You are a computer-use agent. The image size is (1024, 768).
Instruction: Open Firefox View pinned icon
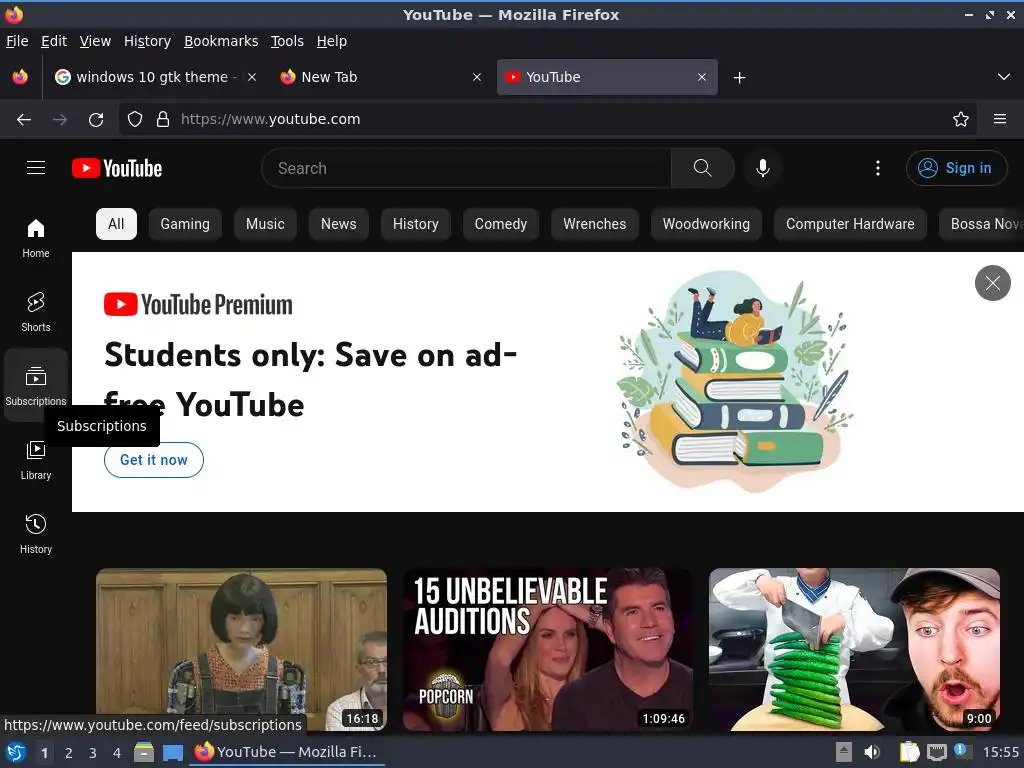tap(20, 77)
